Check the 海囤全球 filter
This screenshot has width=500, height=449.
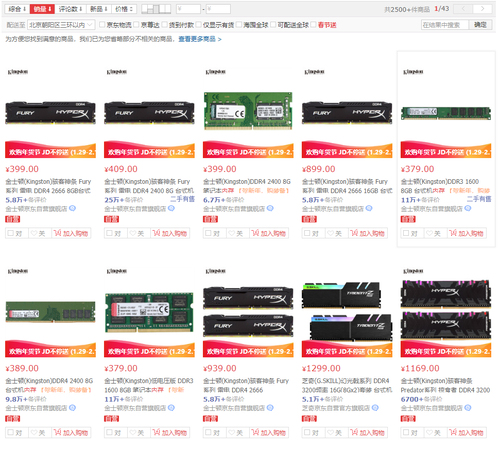[x=239, y=25]
